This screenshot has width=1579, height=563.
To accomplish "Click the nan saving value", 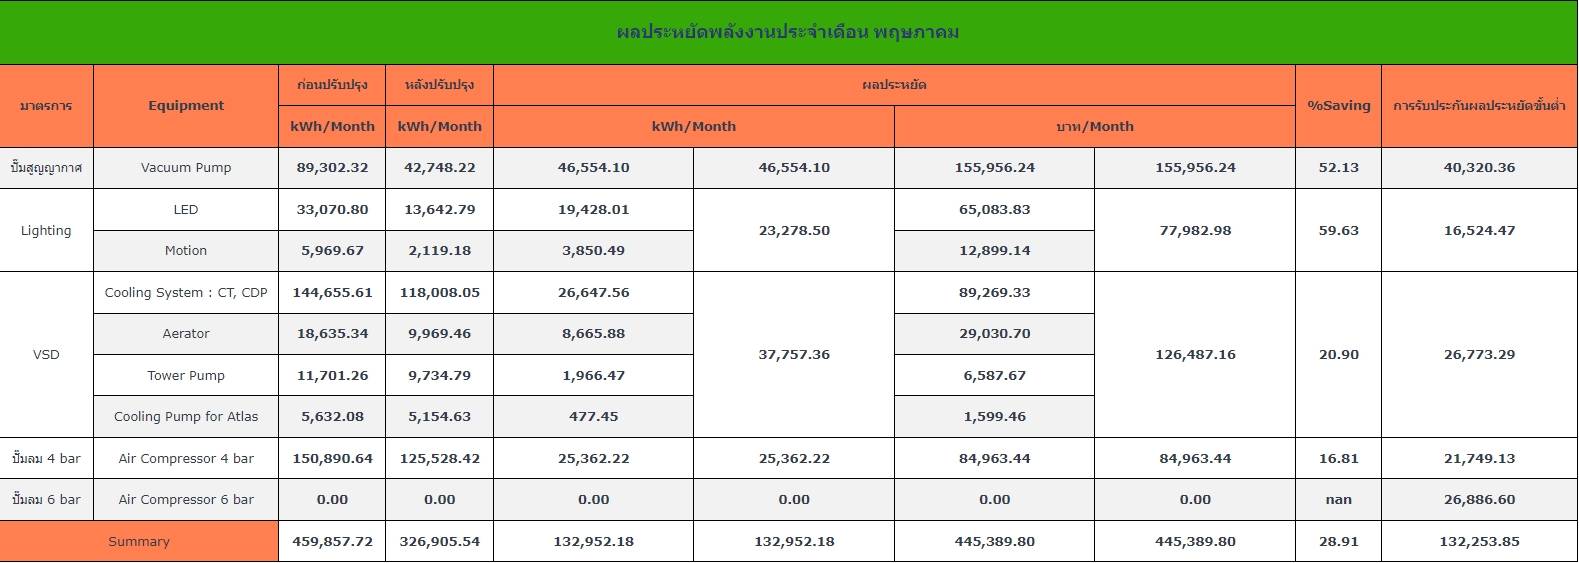I will tap(1338, 500).
